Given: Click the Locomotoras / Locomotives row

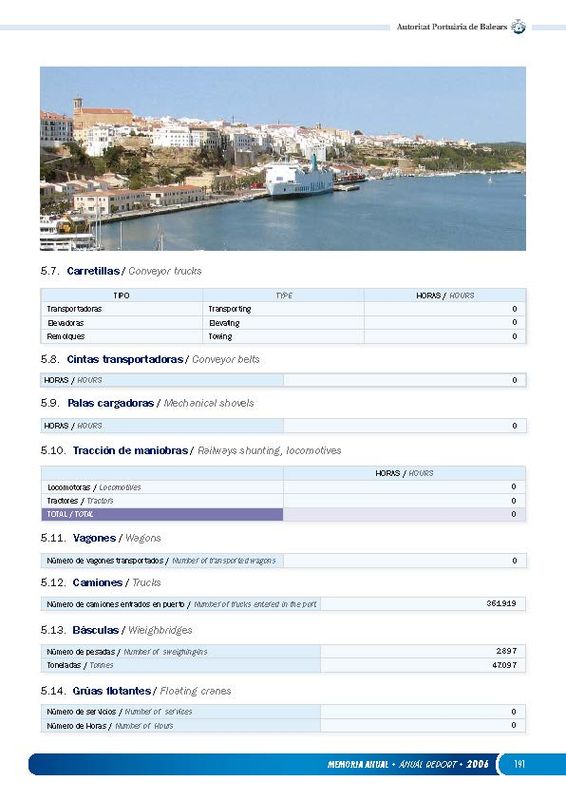Looking at the screenshot, I should click(283, 487).
